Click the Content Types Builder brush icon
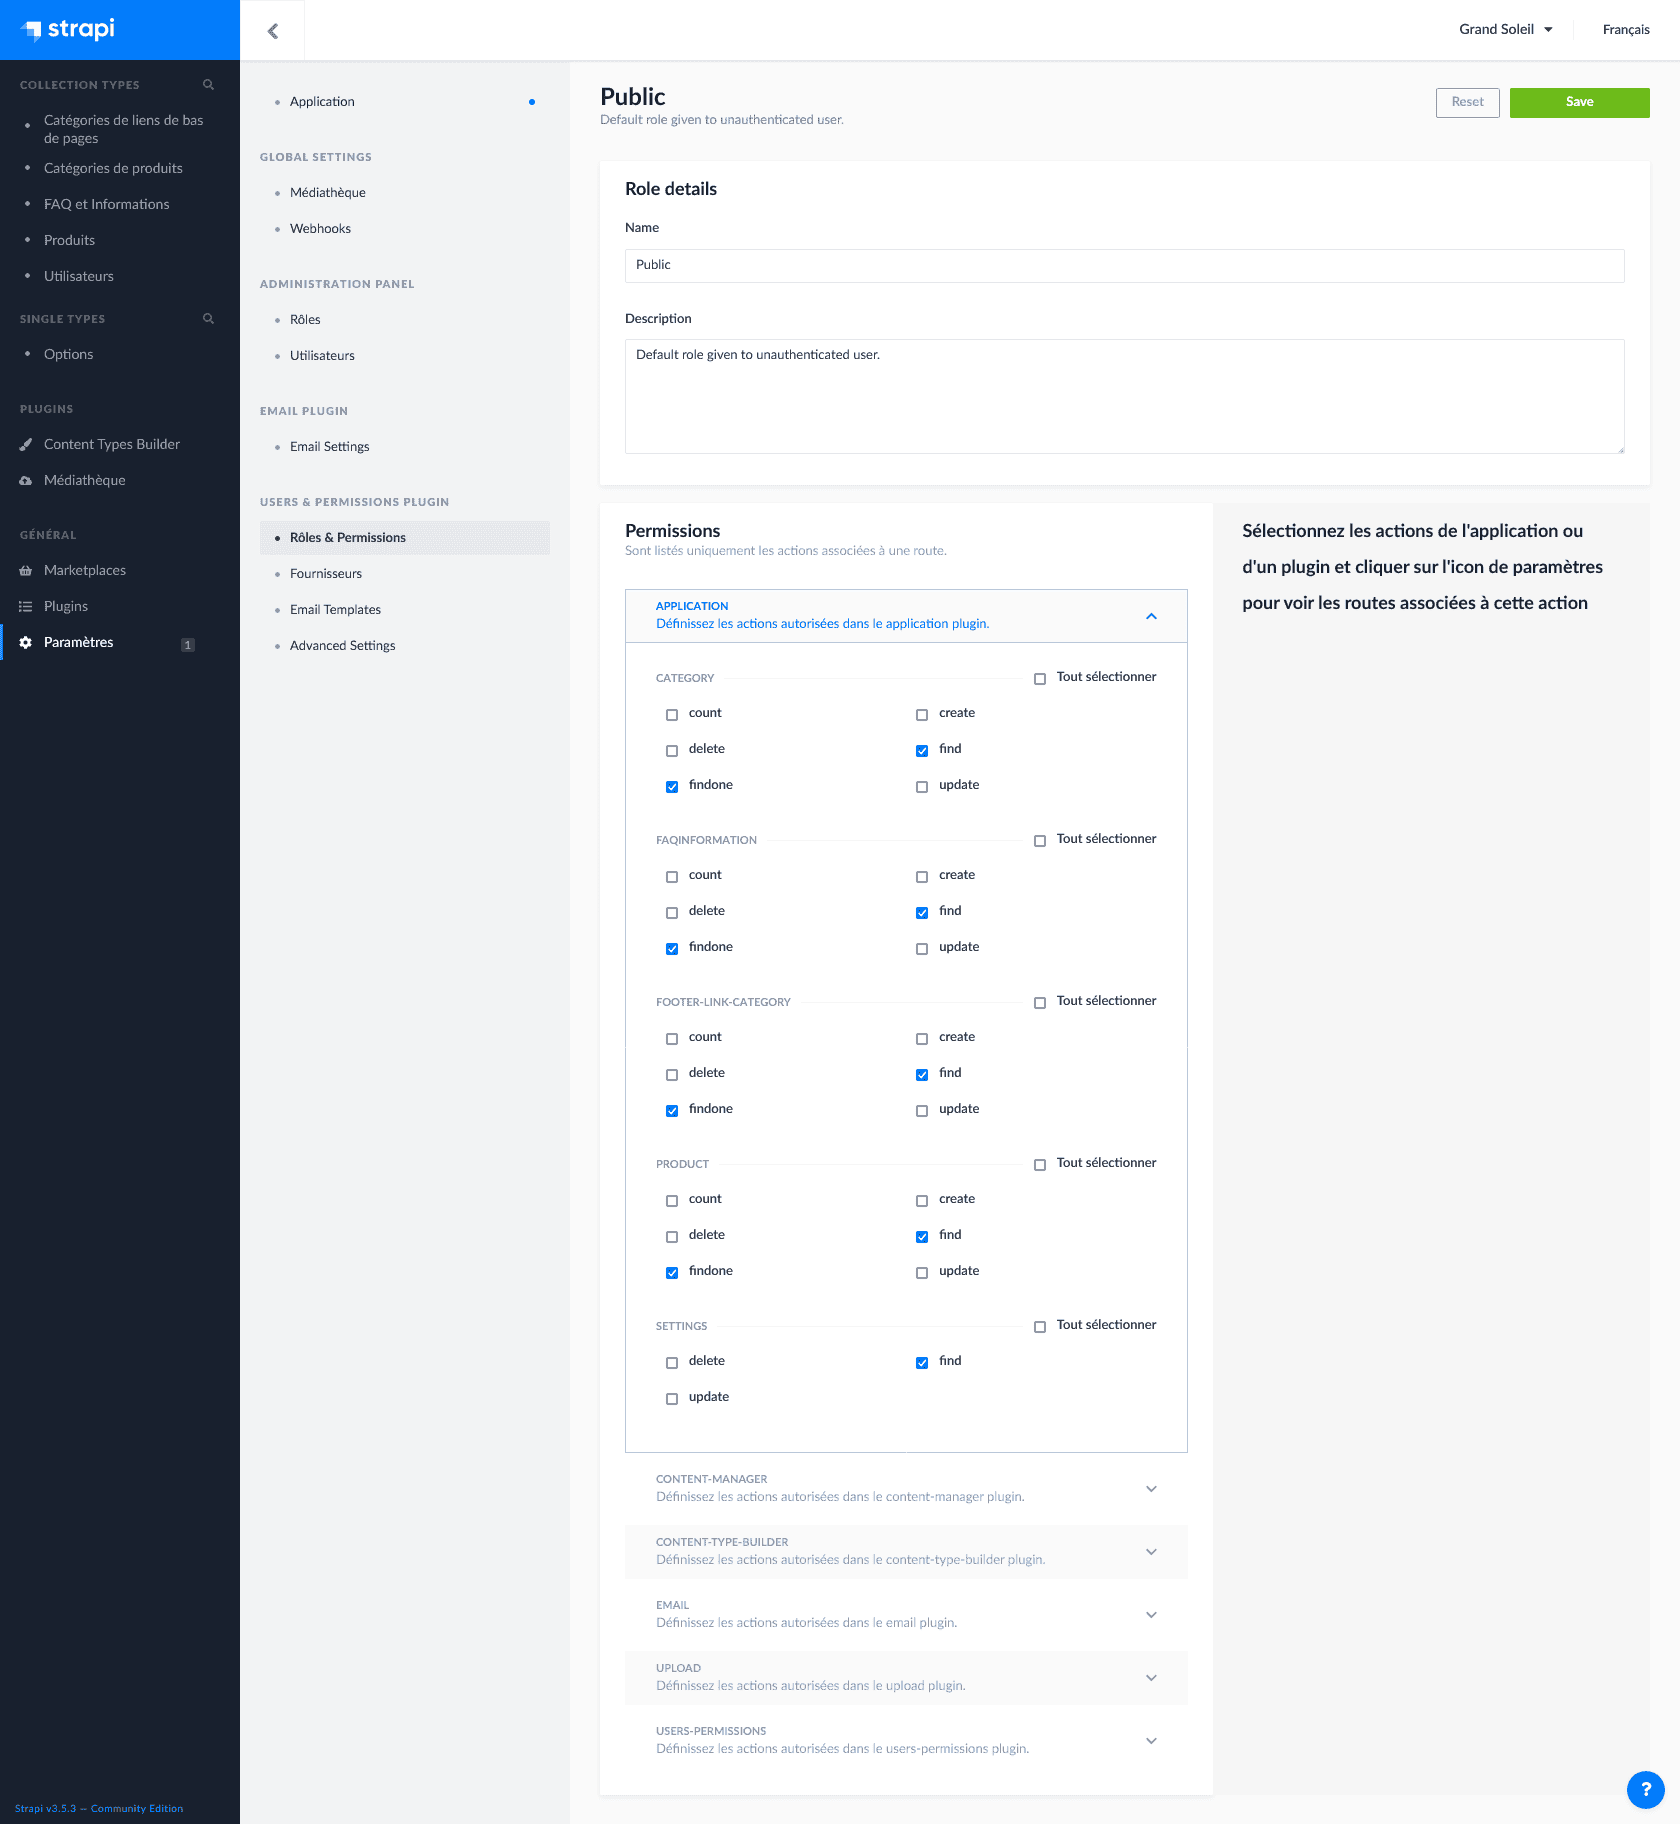 [x=26, y=444]
